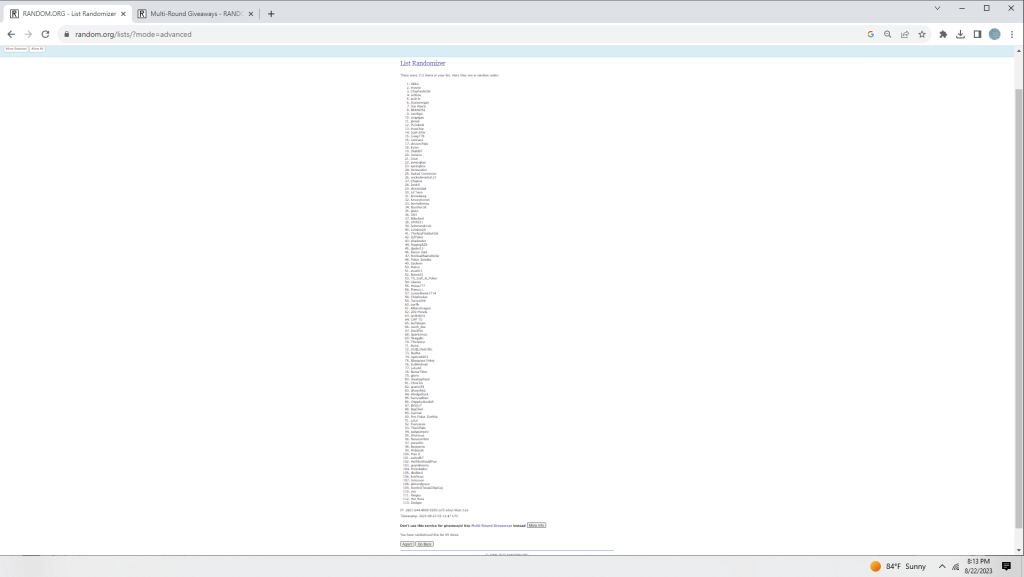Click the 113th and last list entry
The width and height of the screenshot is (1024, 577).
pyautogui.click(x=414, y=503)
